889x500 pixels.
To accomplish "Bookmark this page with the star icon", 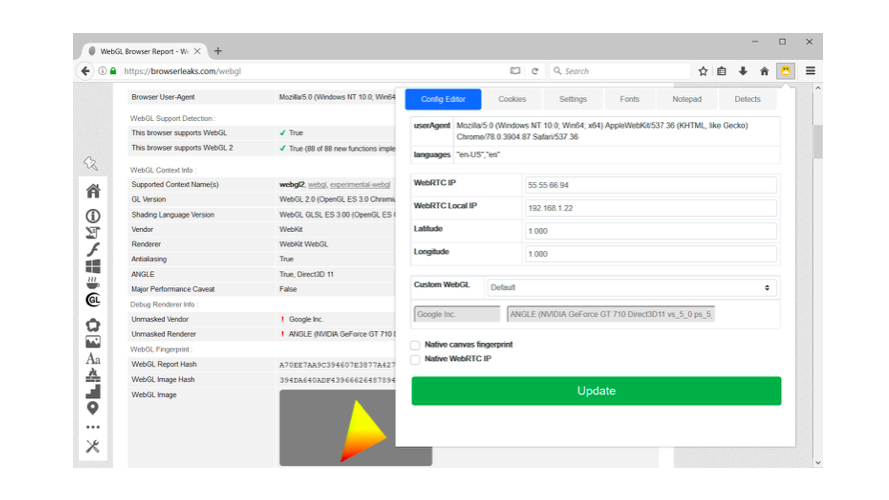I will pyautogui.click(x=703, y=71).
